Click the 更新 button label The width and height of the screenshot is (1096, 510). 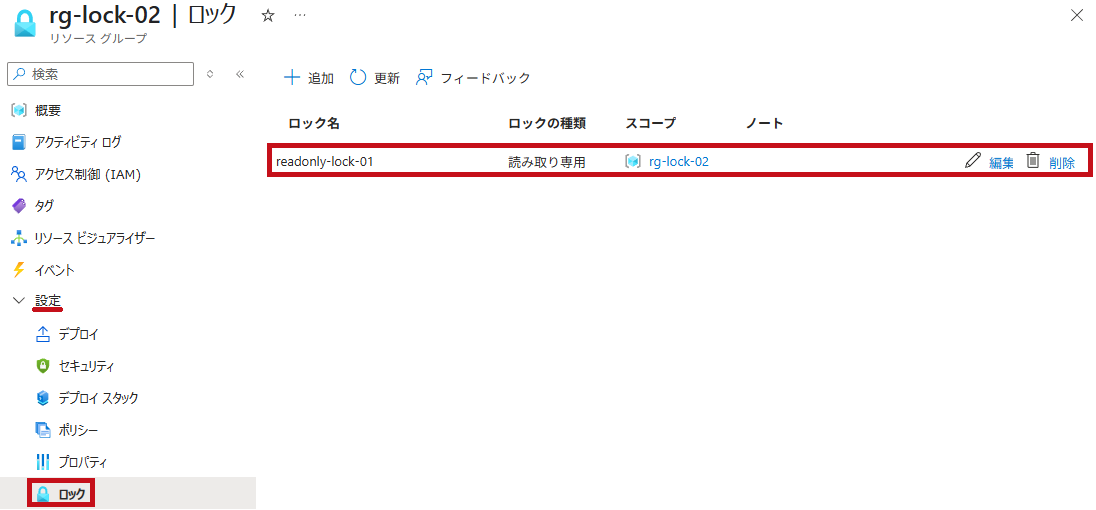click(x=387, y=78)
